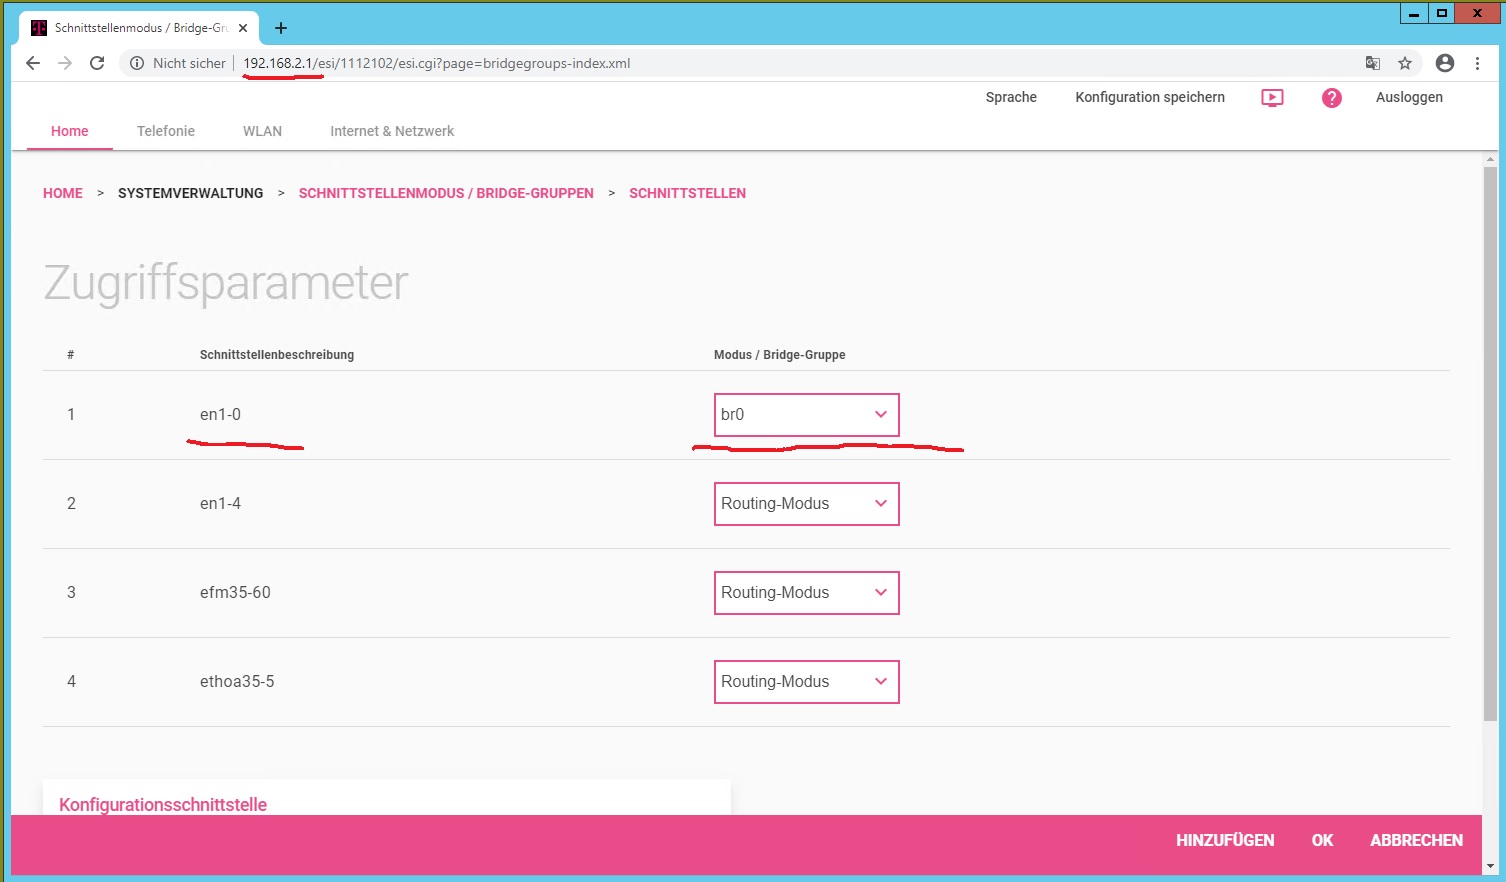The image size is (1506, 882).
Task: Click the HOME breadcrumb link
Action: coord(63,193)
